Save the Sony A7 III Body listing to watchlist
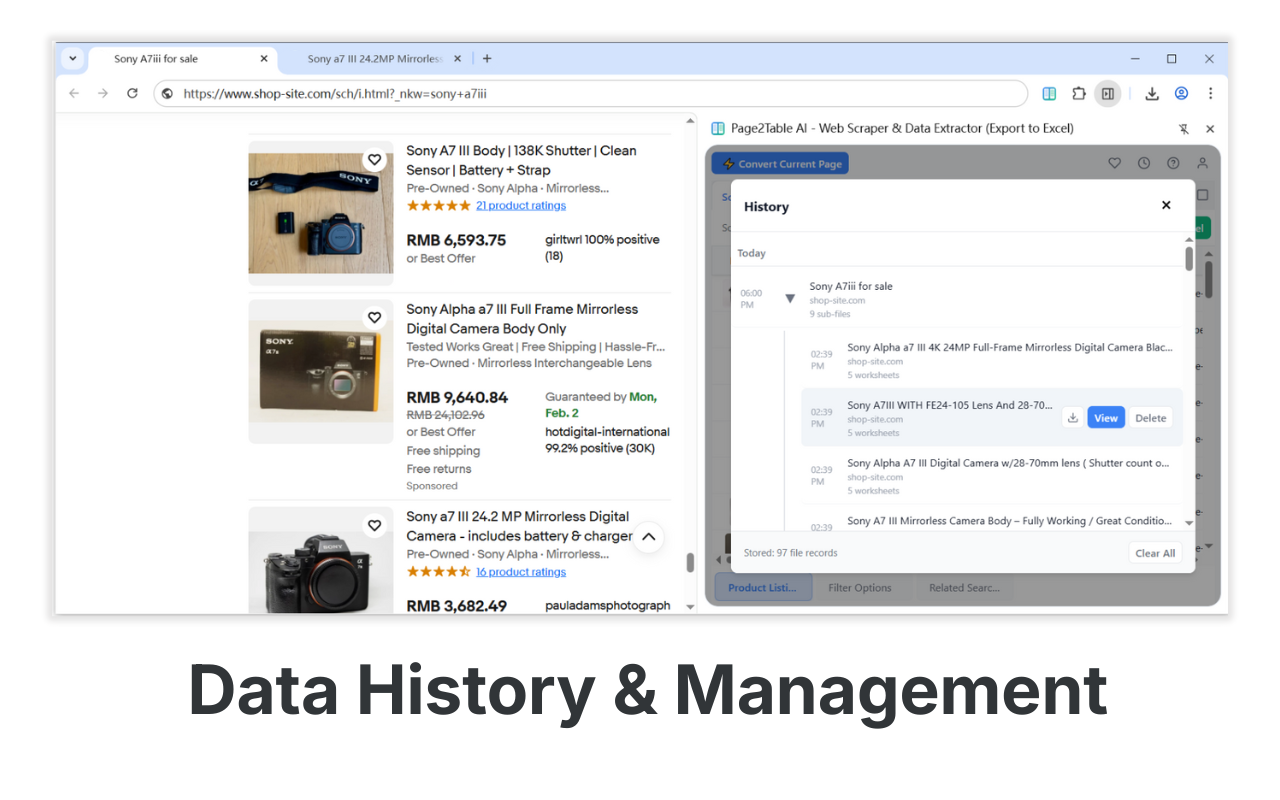Screen dimensions: 1280x800 coord(374,160)
